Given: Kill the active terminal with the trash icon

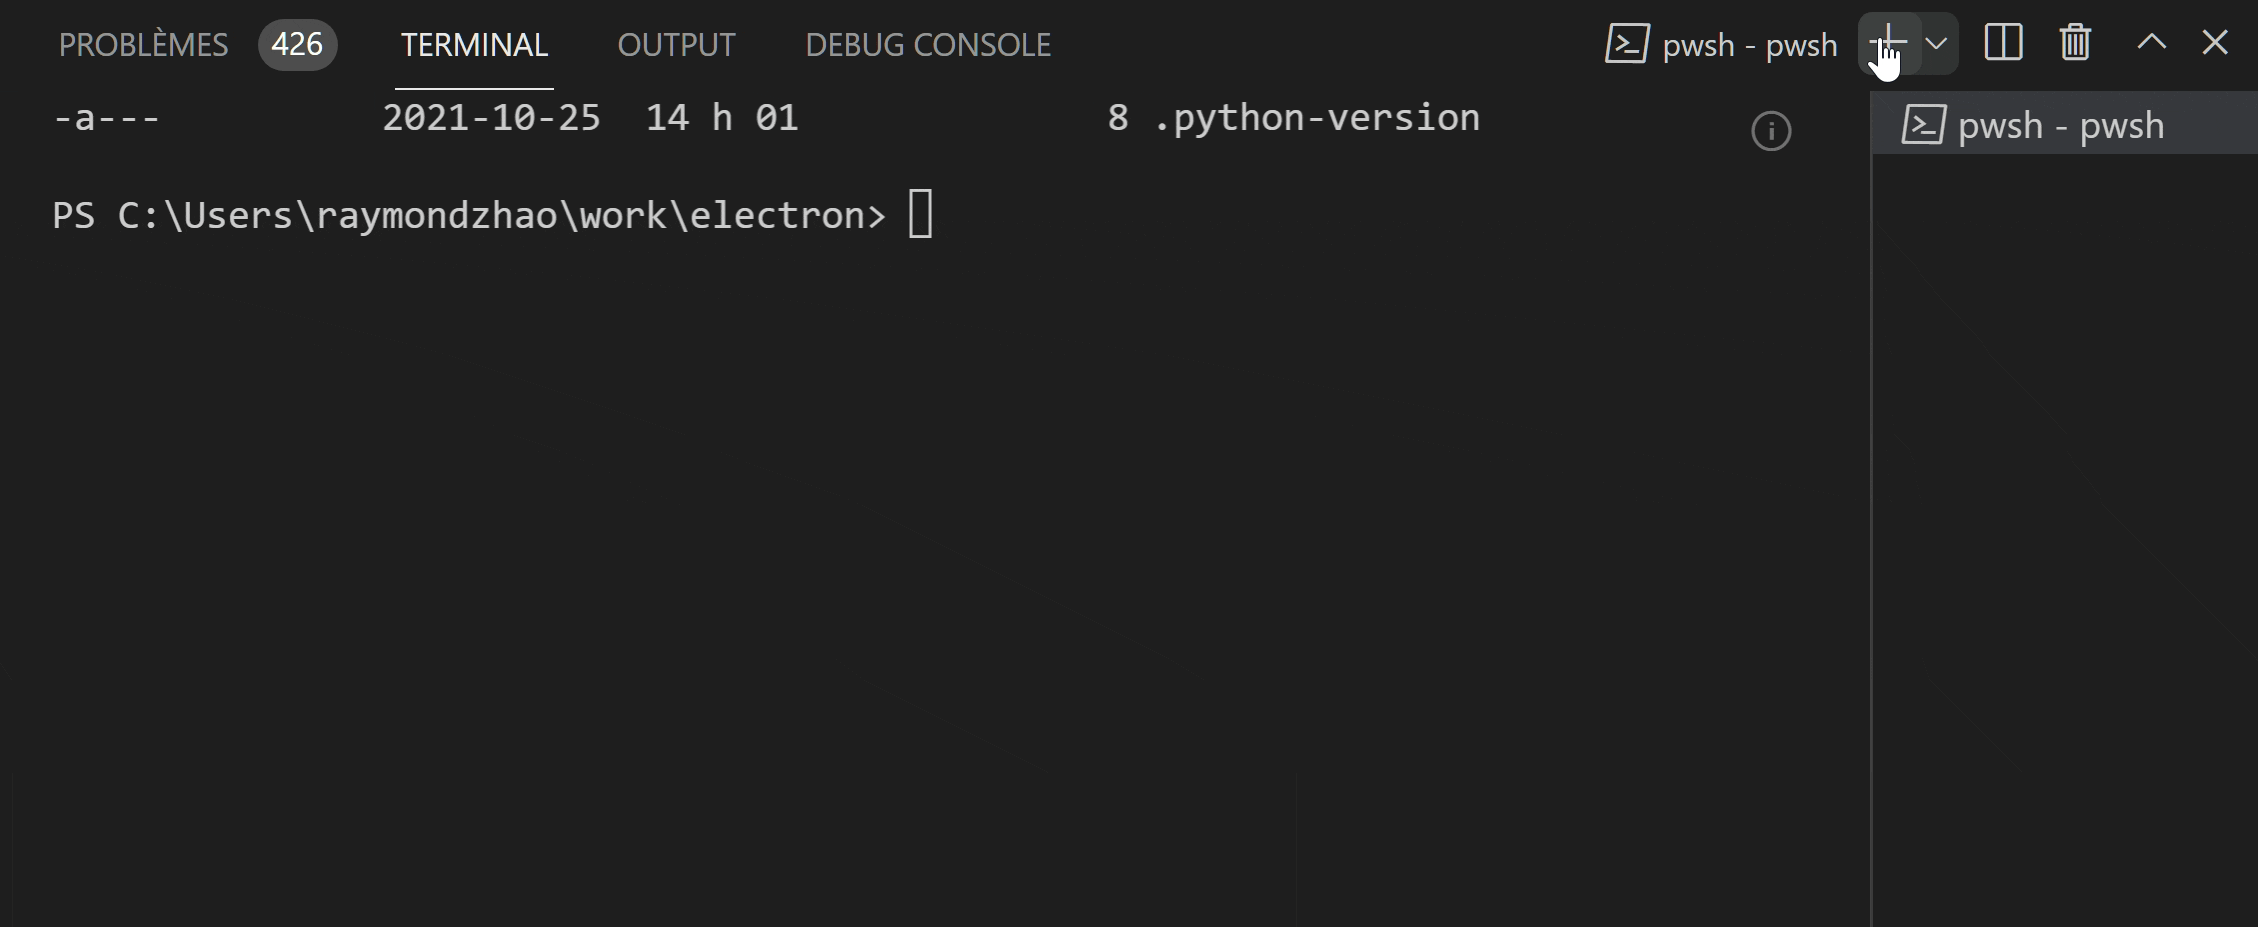Looking at the screenshot, I should (2074, 43).
